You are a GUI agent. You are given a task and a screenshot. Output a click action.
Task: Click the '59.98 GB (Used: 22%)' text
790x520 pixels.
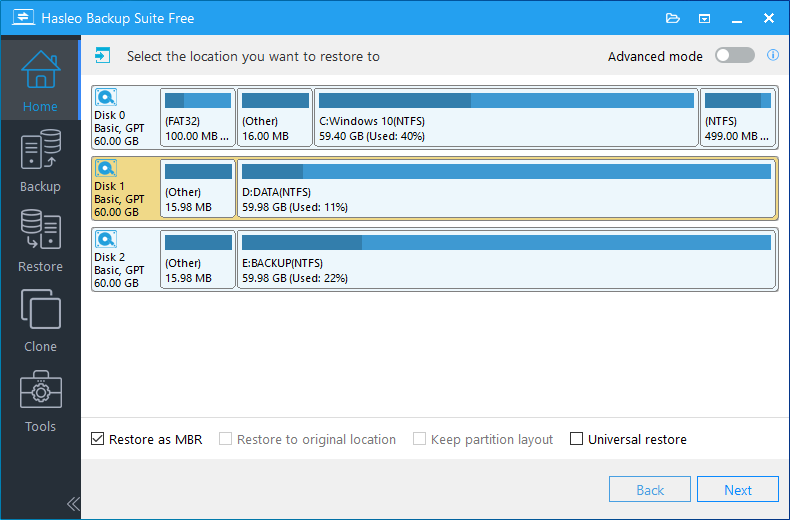(295, 278)
